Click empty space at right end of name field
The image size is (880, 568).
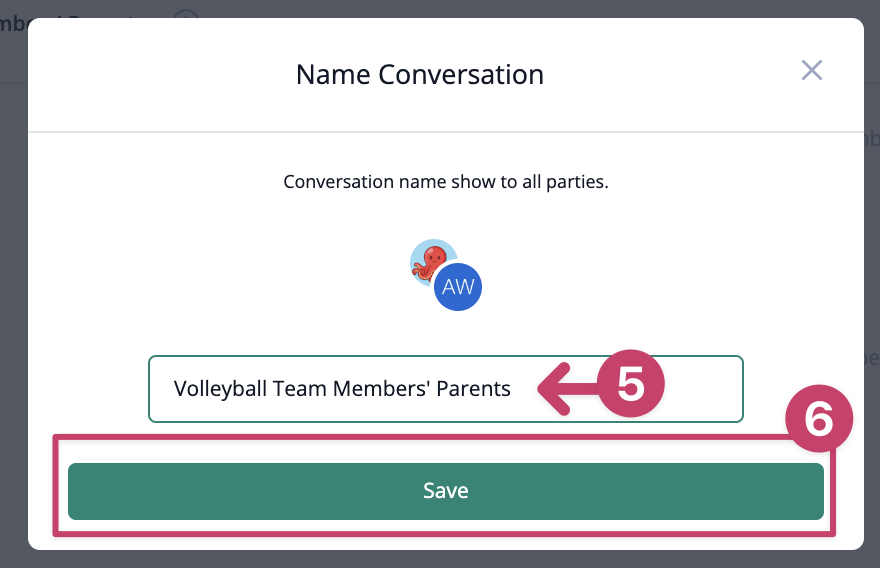tap(704, 388)
